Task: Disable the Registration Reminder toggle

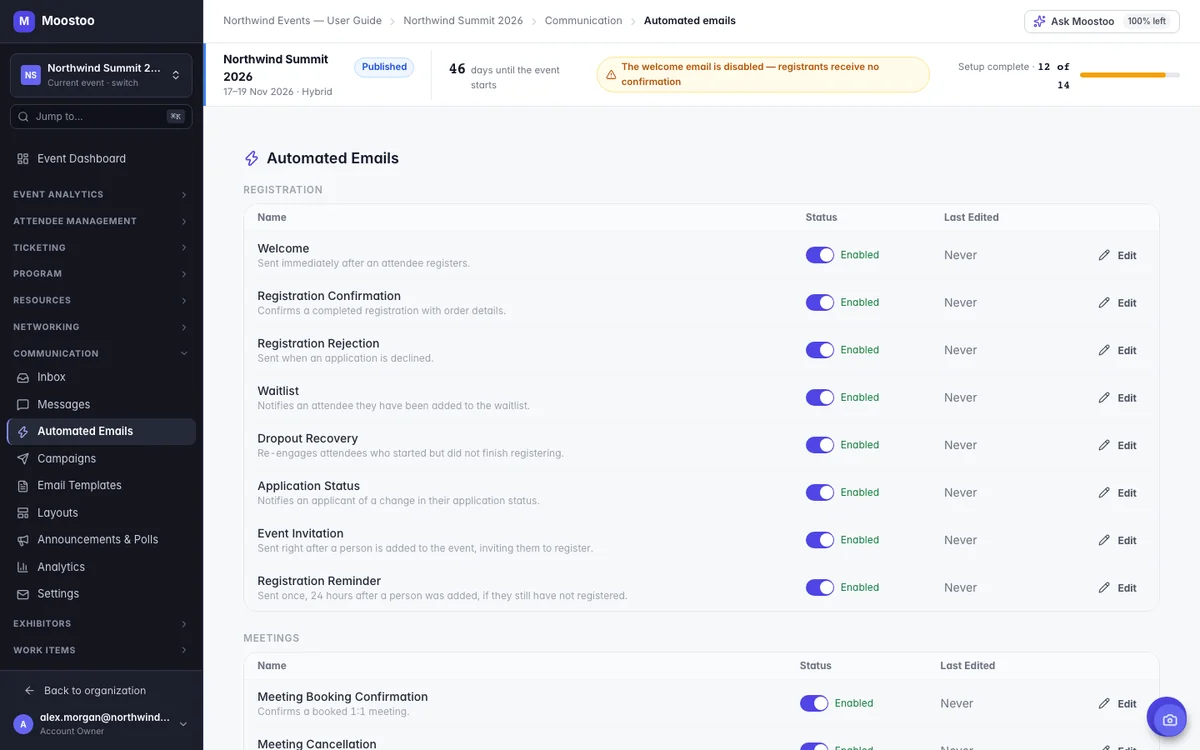Action: [820, 588]
